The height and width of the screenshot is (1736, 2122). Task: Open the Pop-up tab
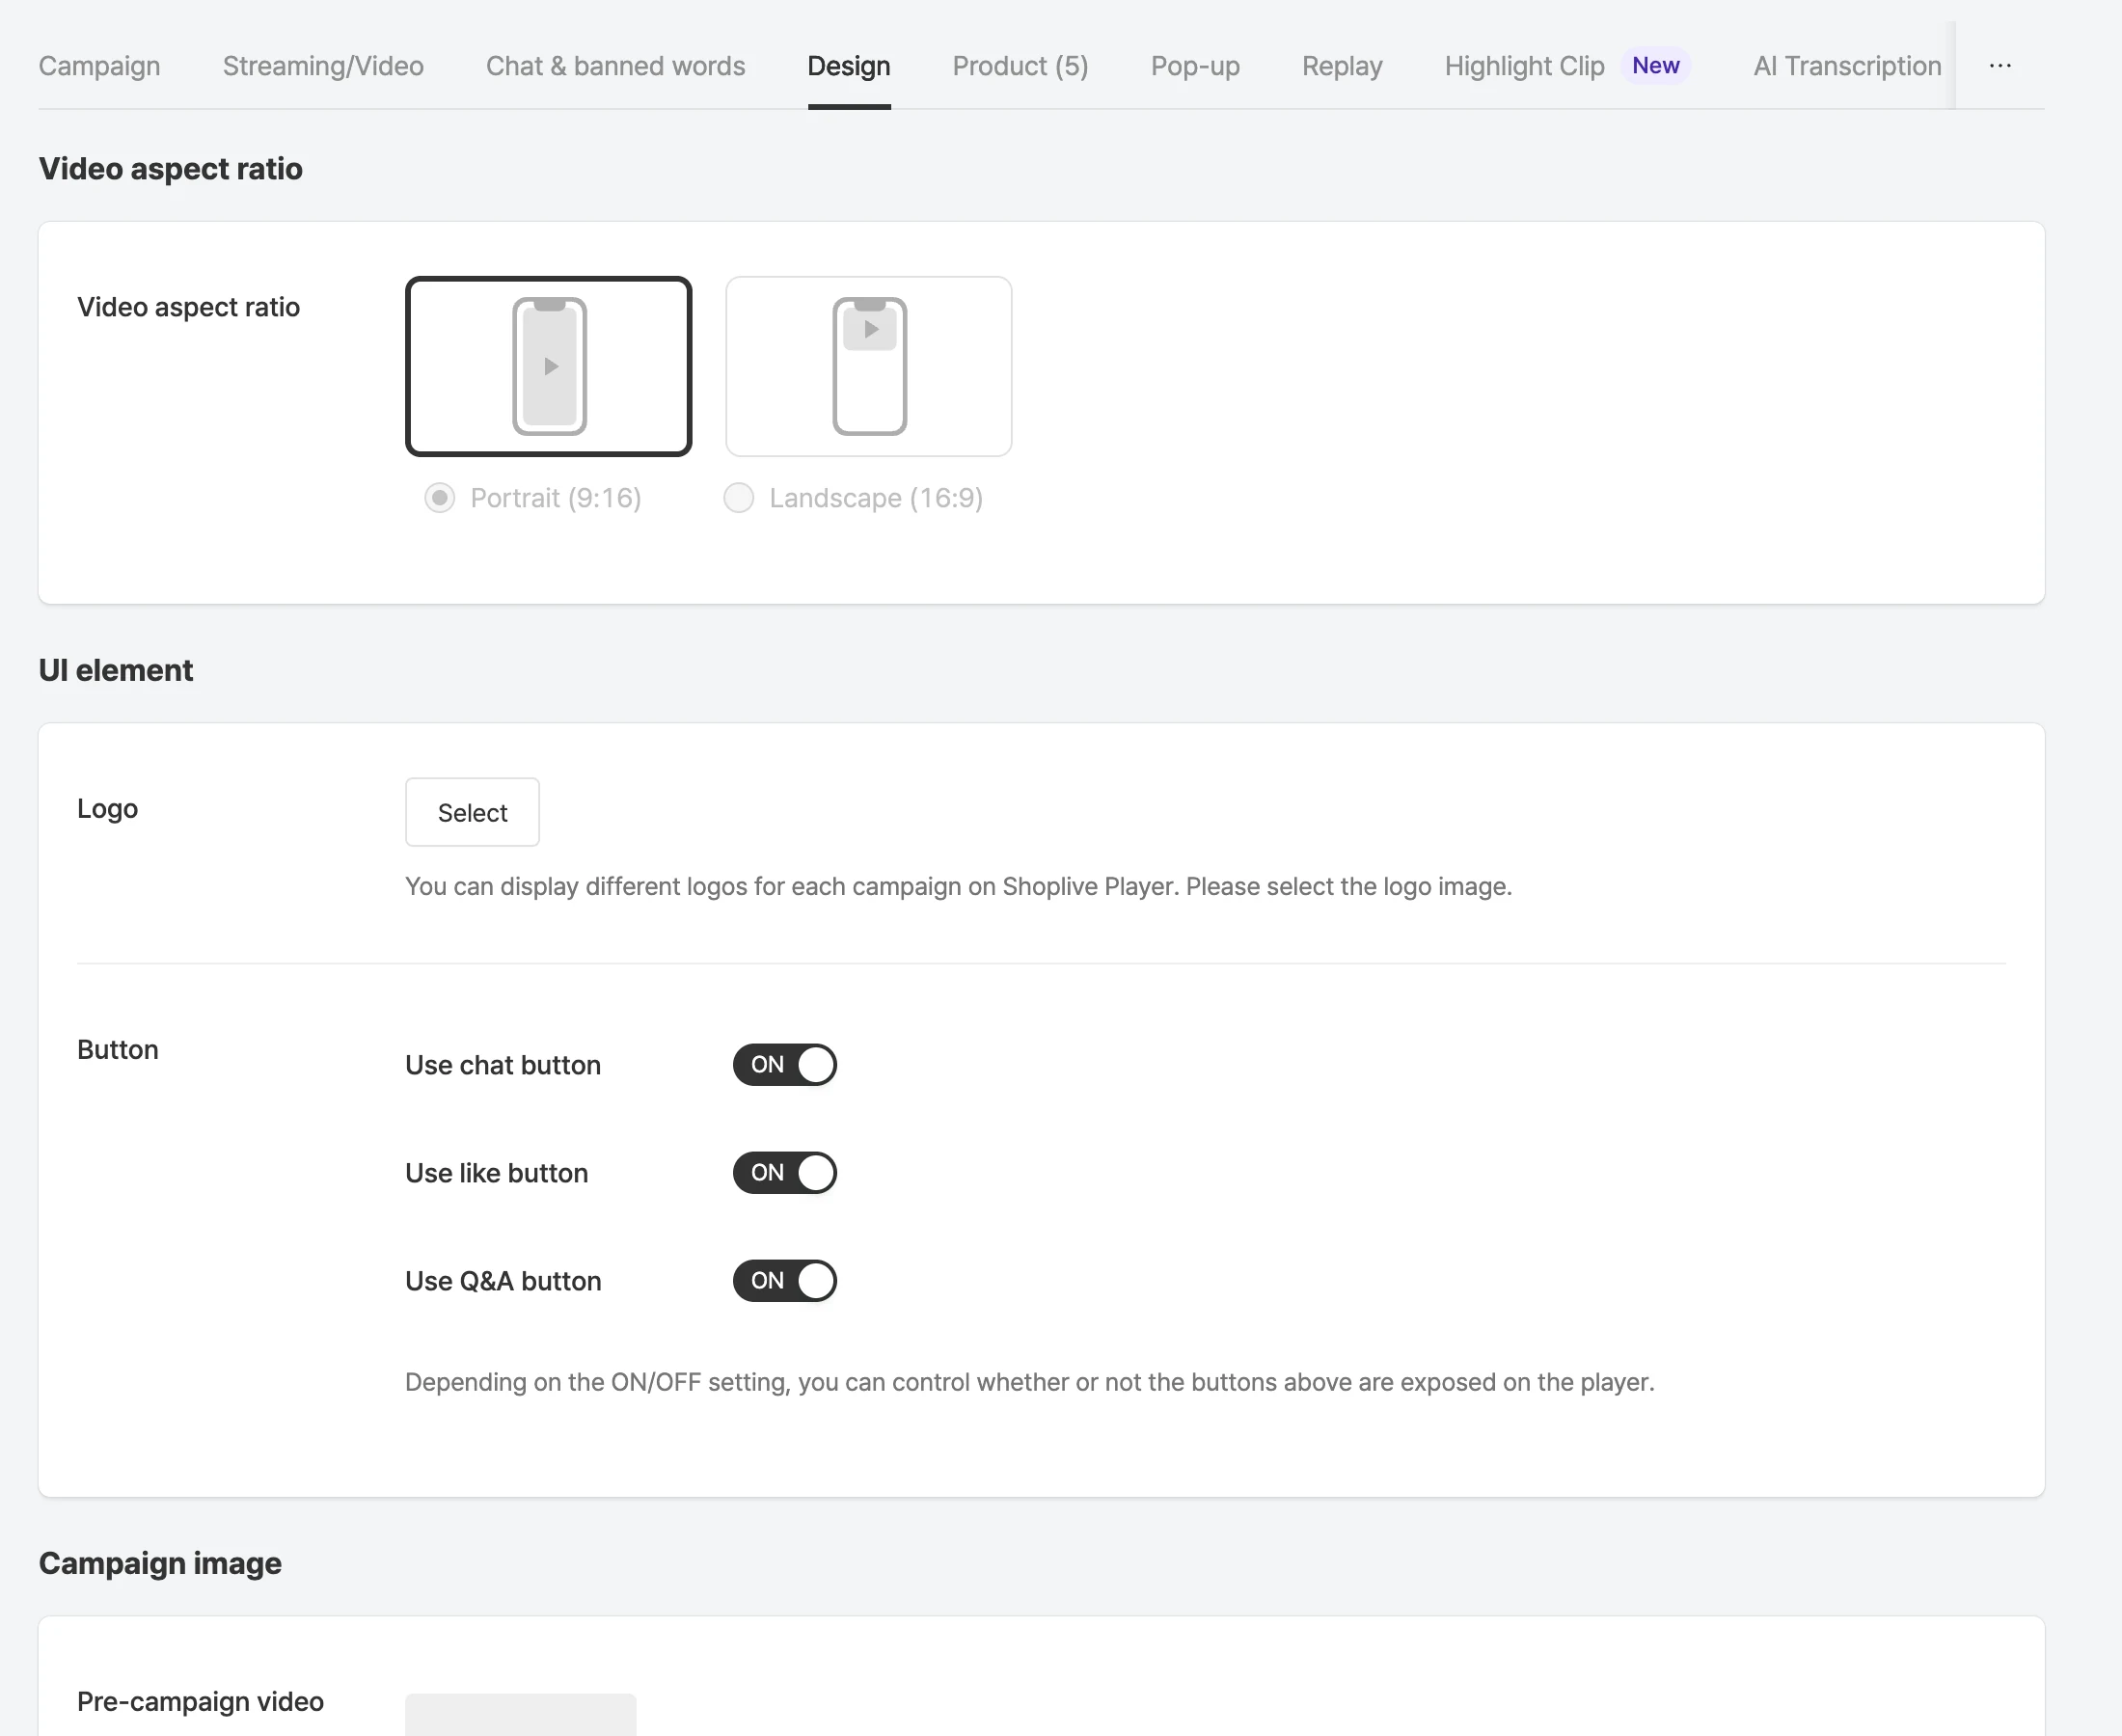[1195, 66]
